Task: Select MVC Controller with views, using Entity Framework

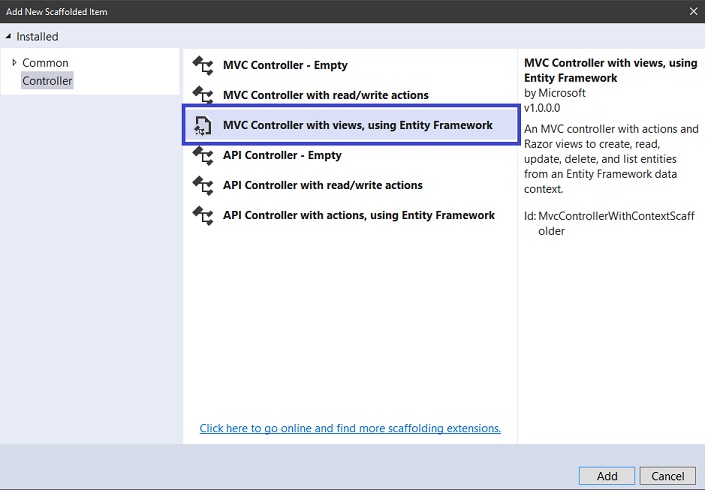Action: 351,125
